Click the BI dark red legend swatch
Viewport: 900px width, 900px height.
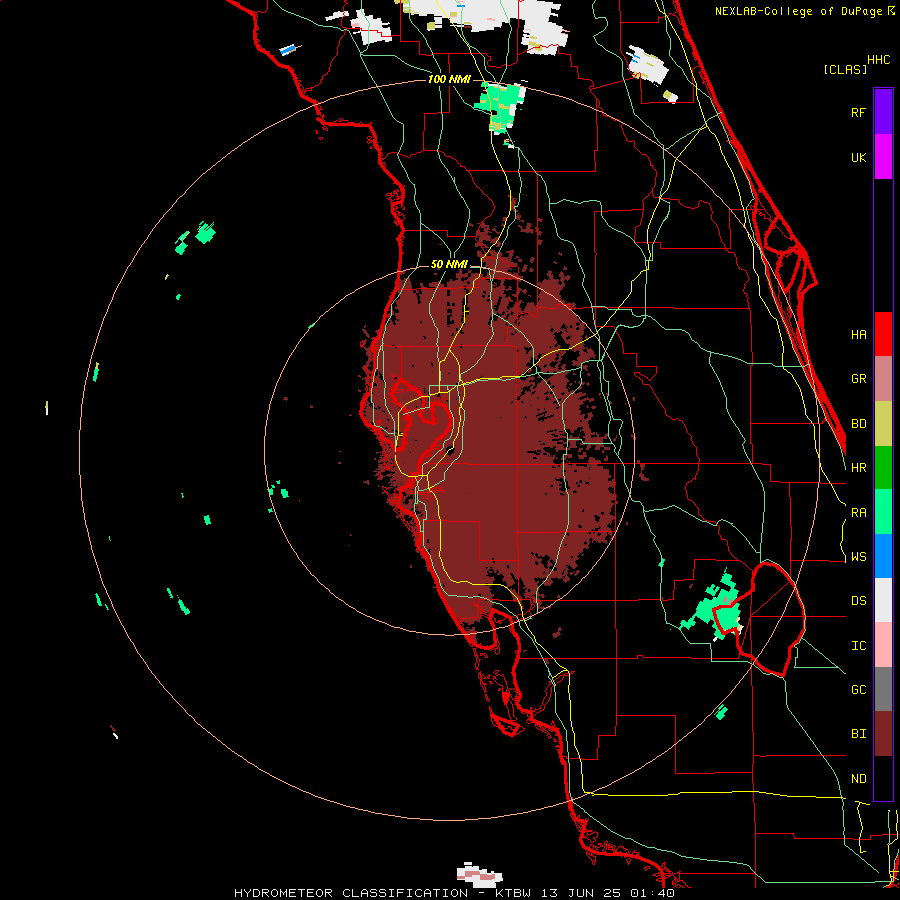point(883,734)
